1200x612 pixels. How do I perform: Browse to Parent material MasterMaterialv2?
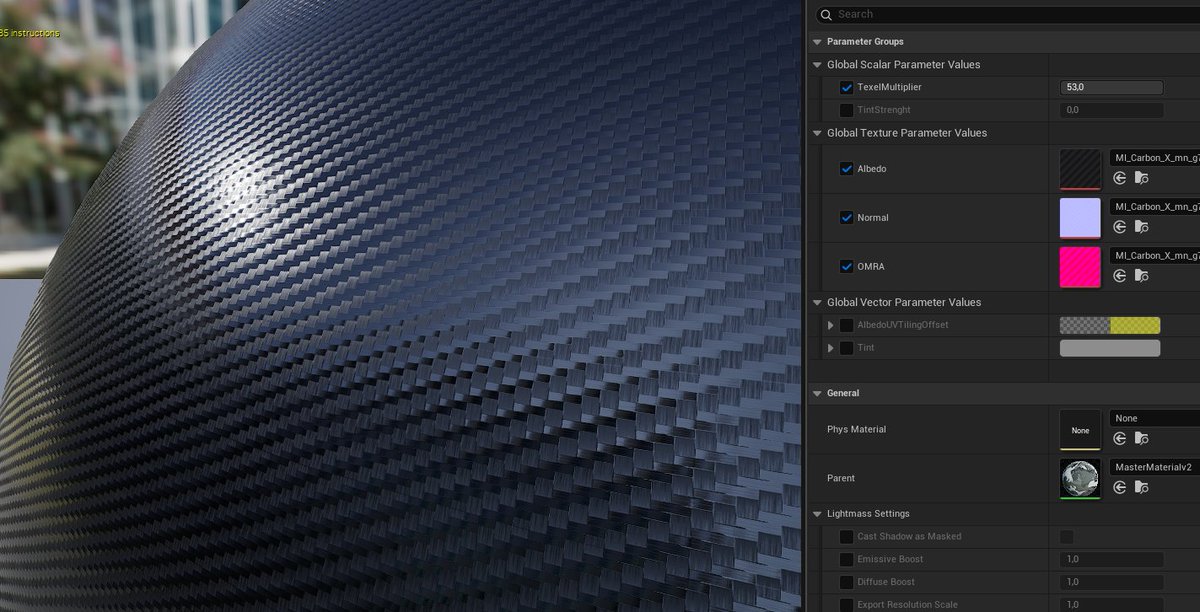[1141, 487]
